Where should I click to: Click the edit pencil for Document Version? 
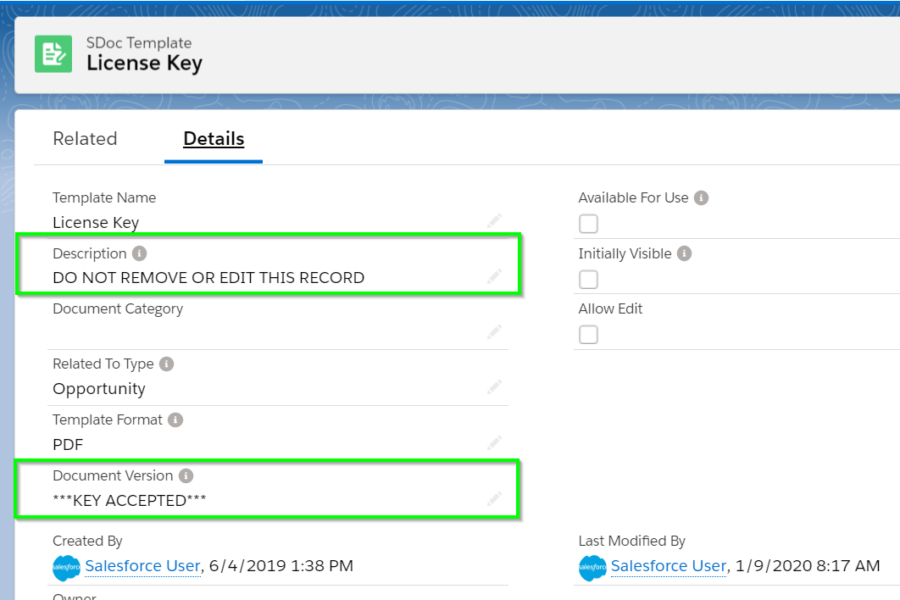click(495, 499)
